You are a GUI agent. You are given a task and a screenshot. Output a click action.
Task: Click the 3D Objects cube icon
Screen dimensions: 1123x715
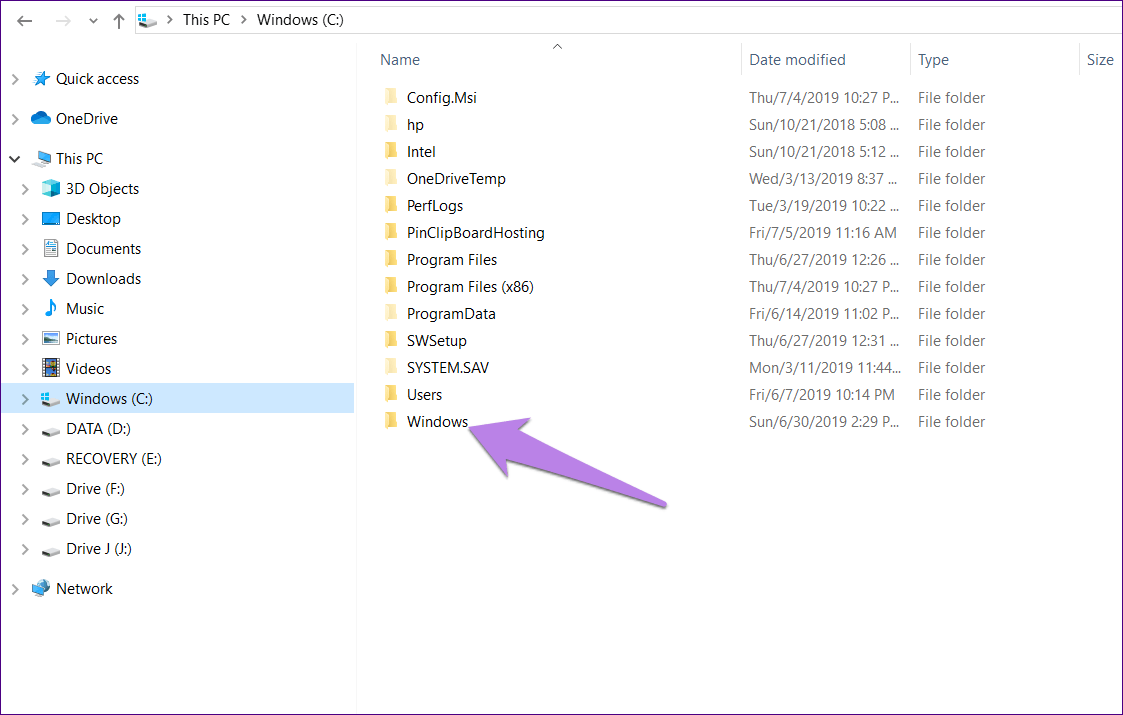51,188
